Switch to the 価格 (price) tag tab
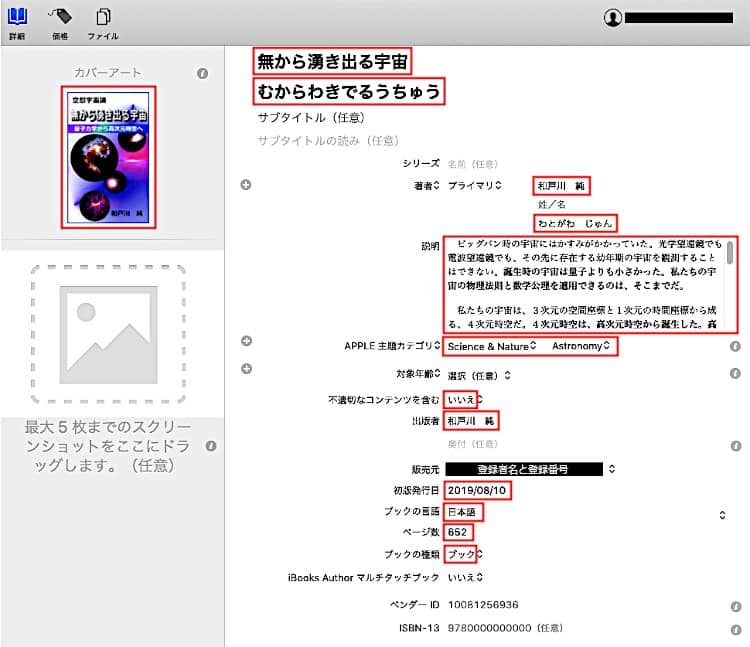The image size is (750, 647). coord(60,23)
